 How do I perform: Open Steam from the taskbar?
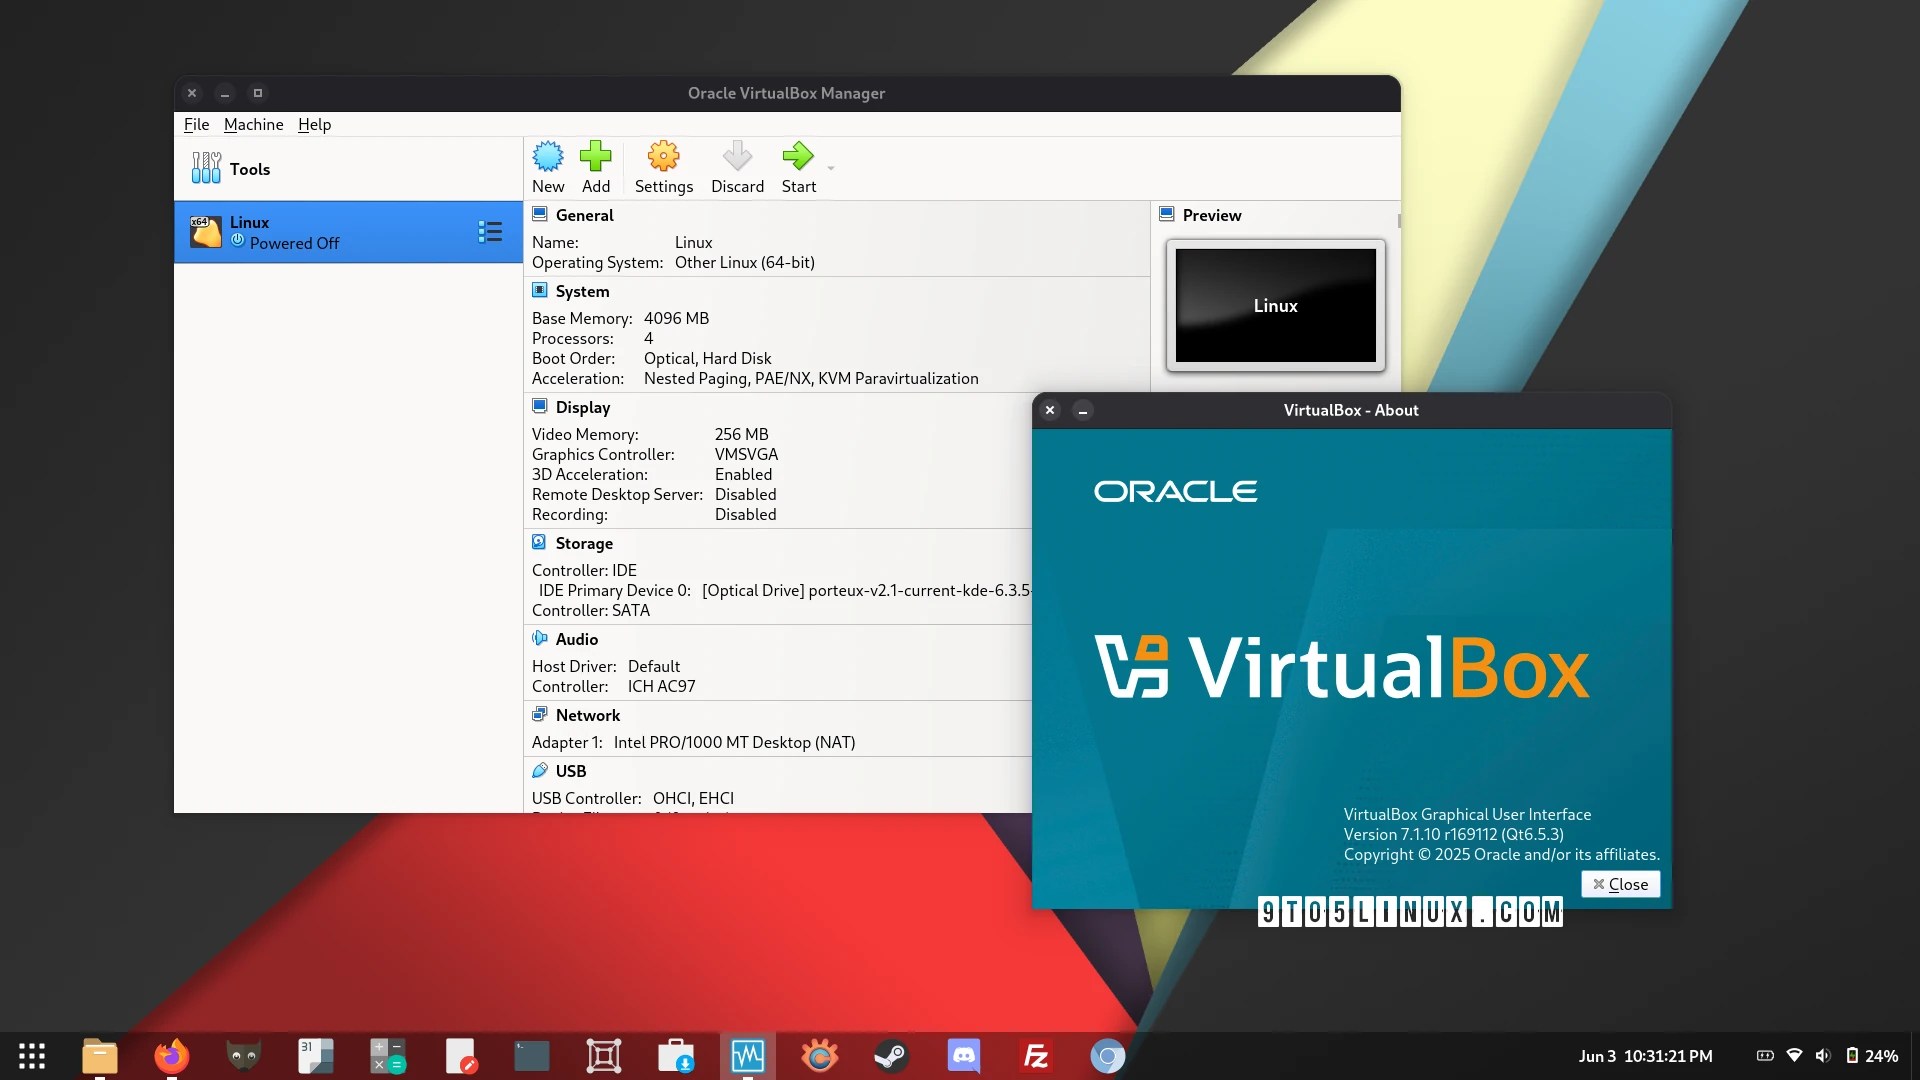(x=890, y=1056)
